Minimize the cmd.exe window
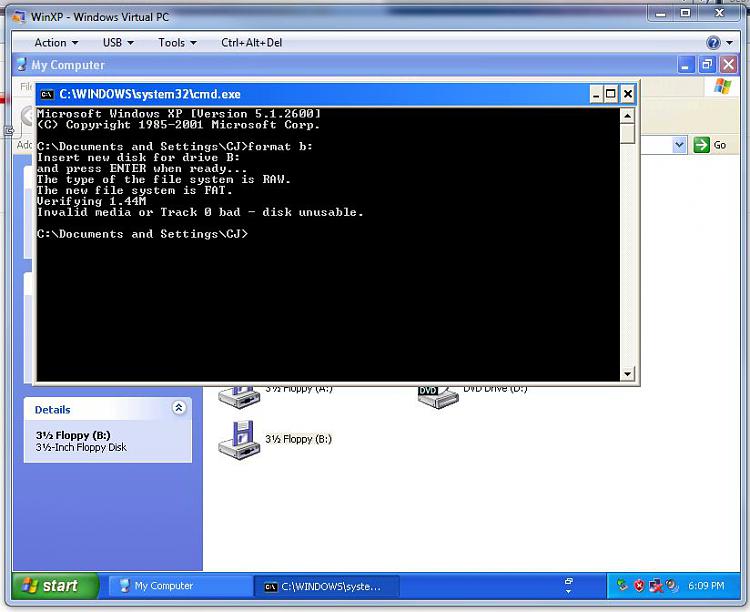The height and width of the screenshot is (612, 750). (x=596, y=94)
